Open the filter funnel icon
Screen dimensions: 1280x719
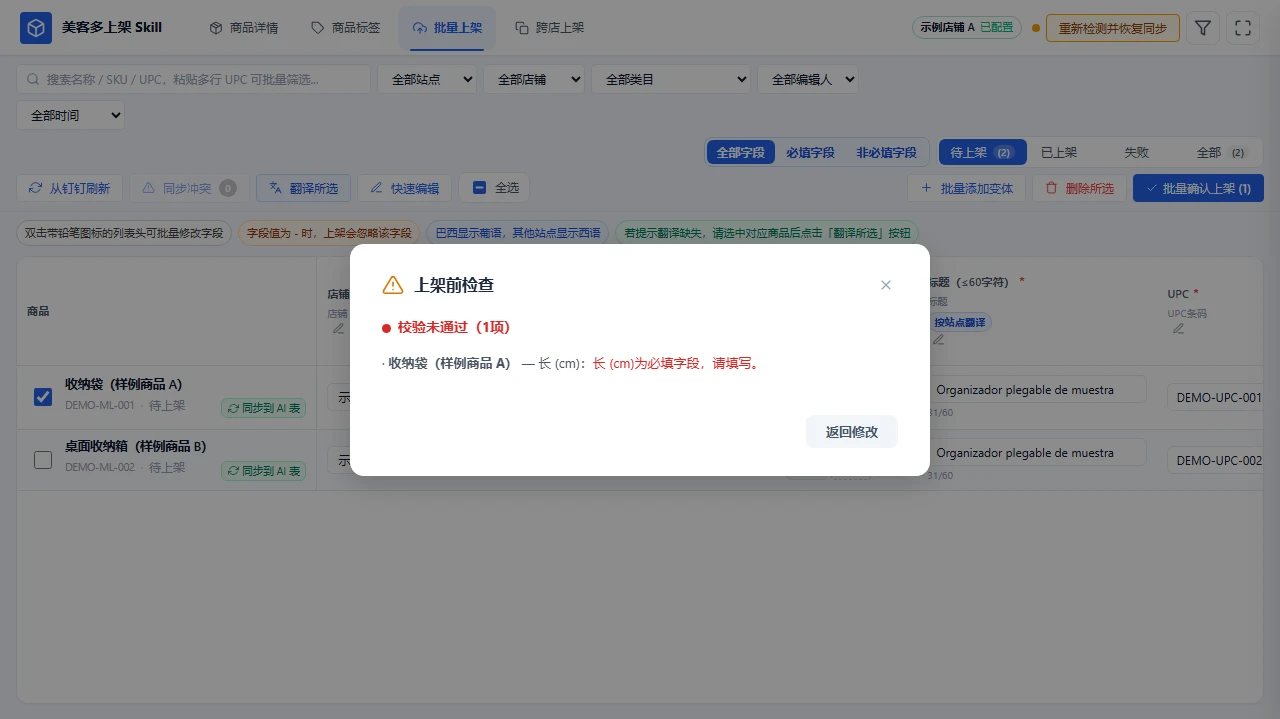click(1203, 28)
